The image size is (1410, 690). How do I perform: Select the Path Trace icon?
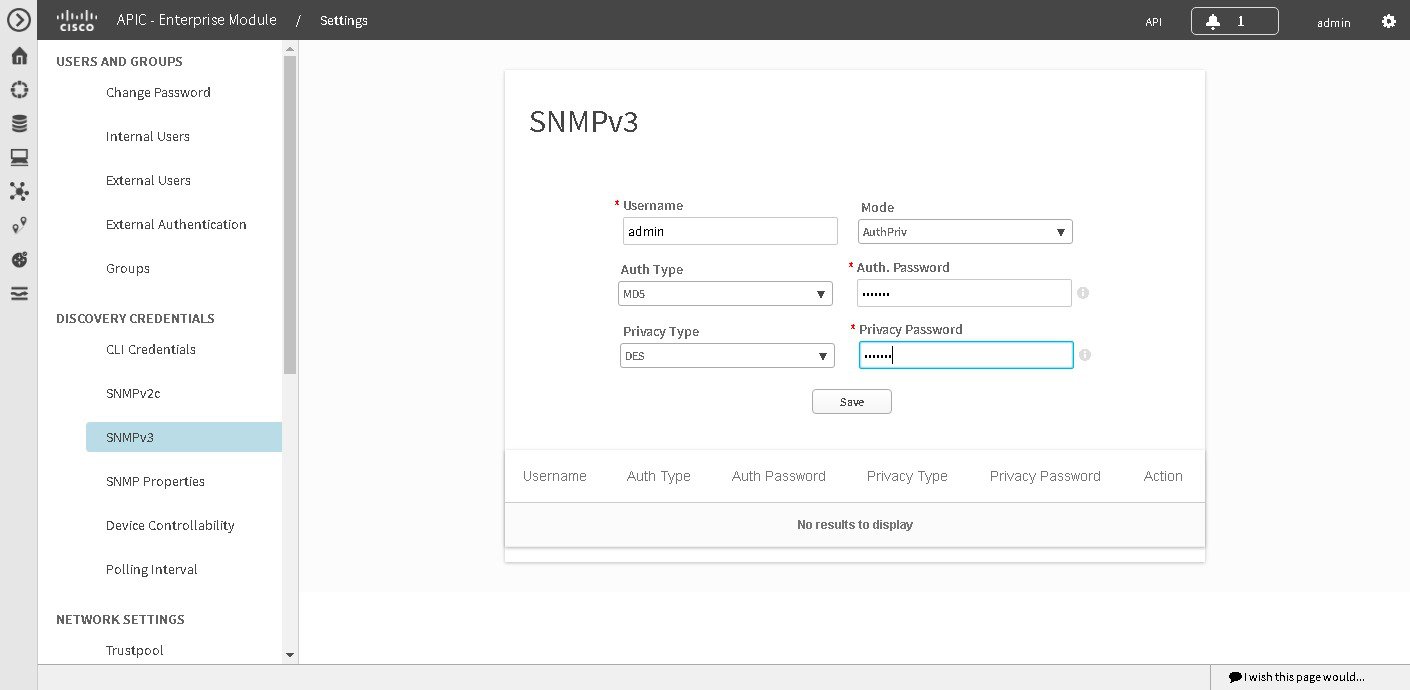(18, 225)
